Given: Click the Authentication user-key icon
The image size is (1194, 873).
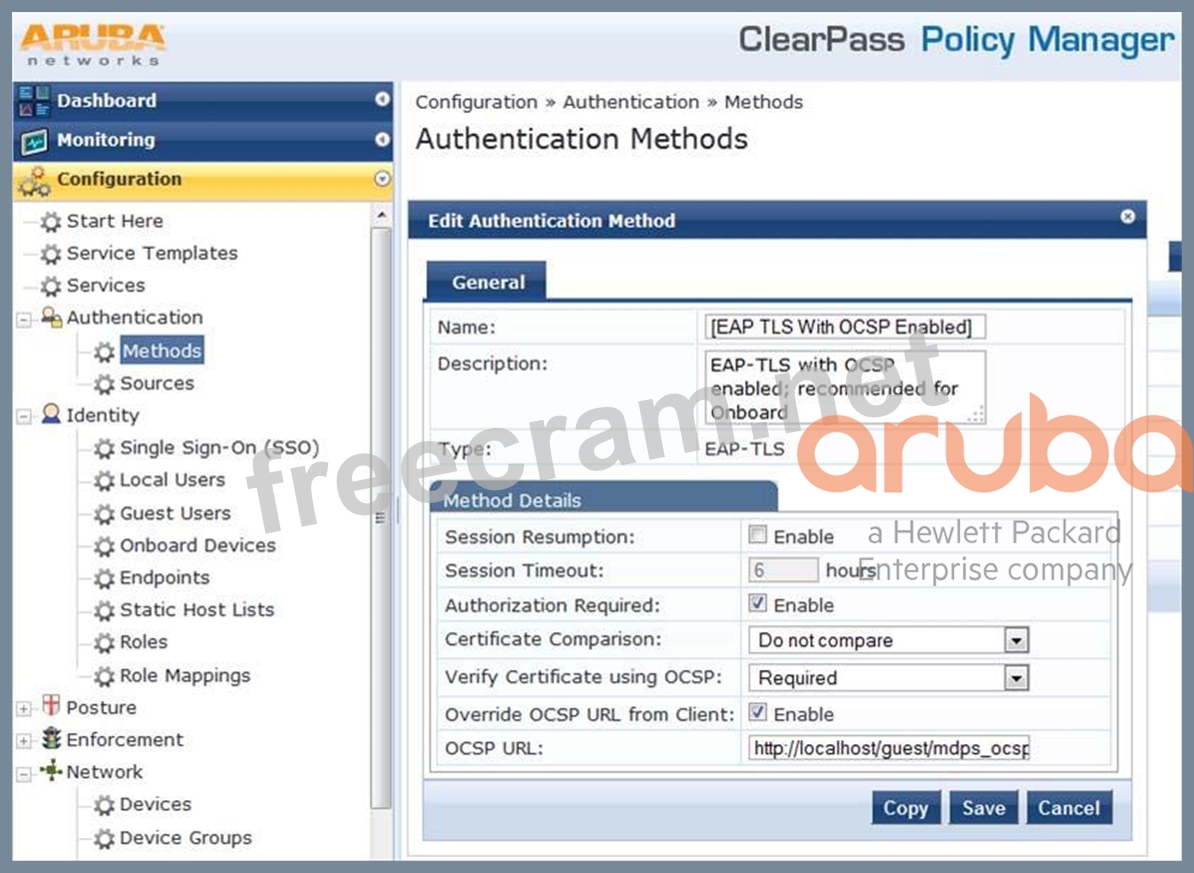Looking at the screenshot, I should coord(51,317).
